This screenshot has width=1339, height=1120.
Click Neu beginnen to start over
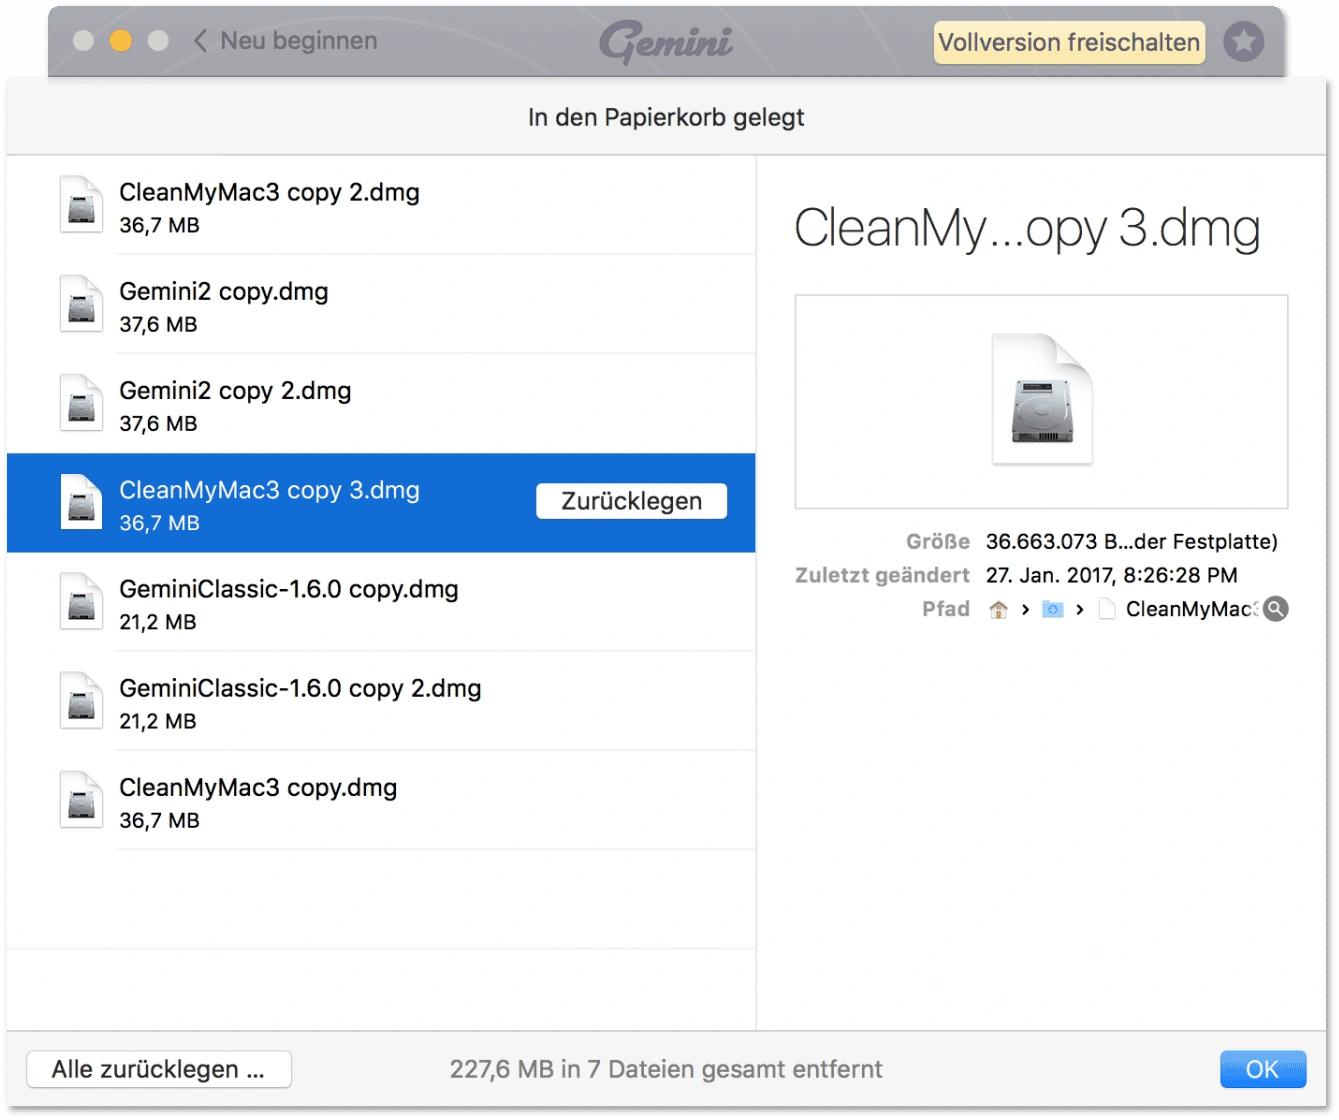click(299, 41)
